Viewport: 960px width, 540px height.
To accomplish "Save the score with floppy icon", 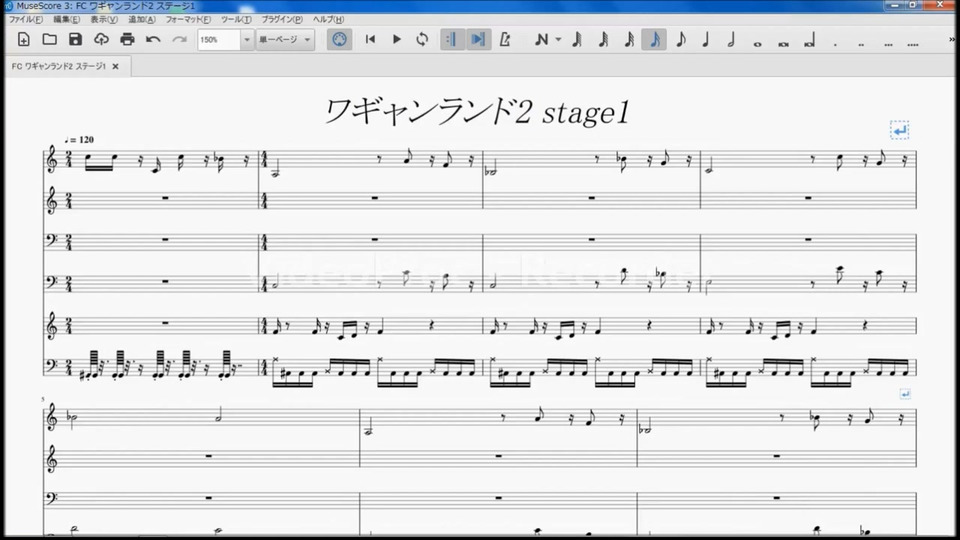I will point(75,40).
